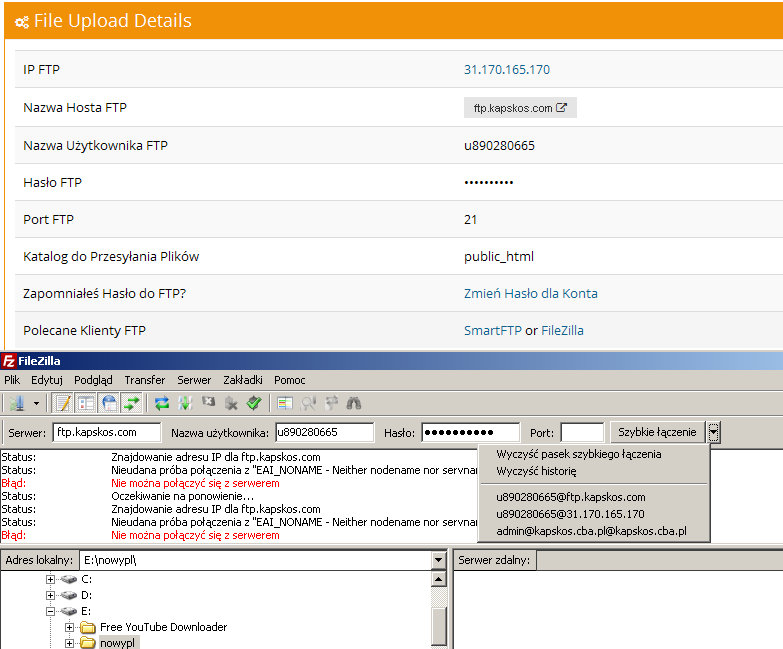Select u890280665@ftp.kapskos.com history entry
Image resolution: width=783 pixels, height=649 pixels.
coord(571,497)
